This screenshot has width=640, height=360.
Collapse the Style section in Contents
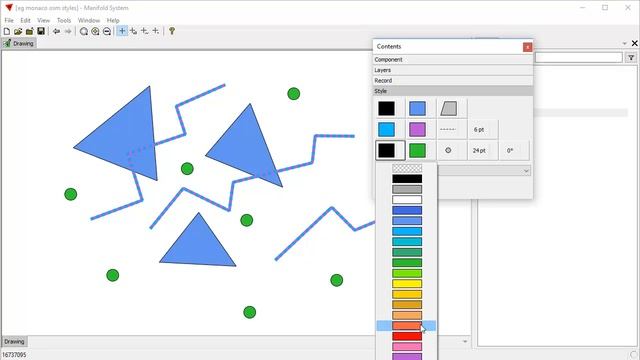[x=453, y=91]
